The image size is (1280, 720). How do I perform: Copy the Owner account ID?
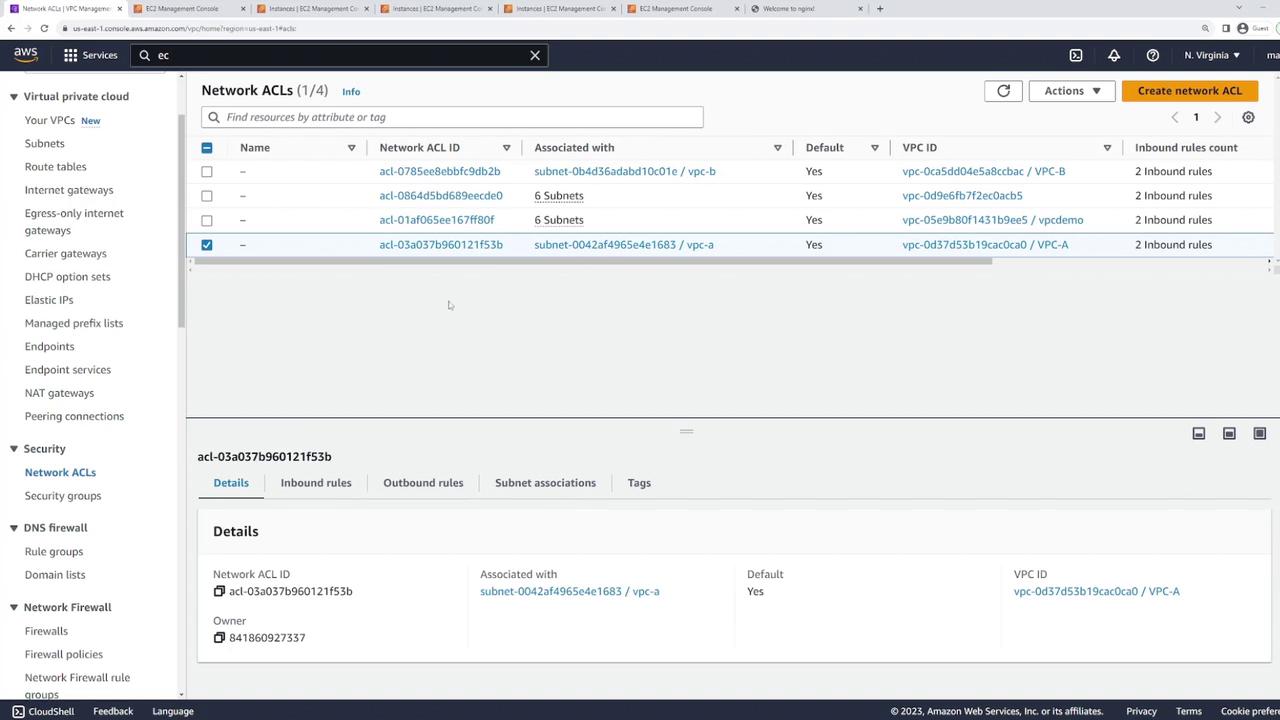click(x=219, y=638)
